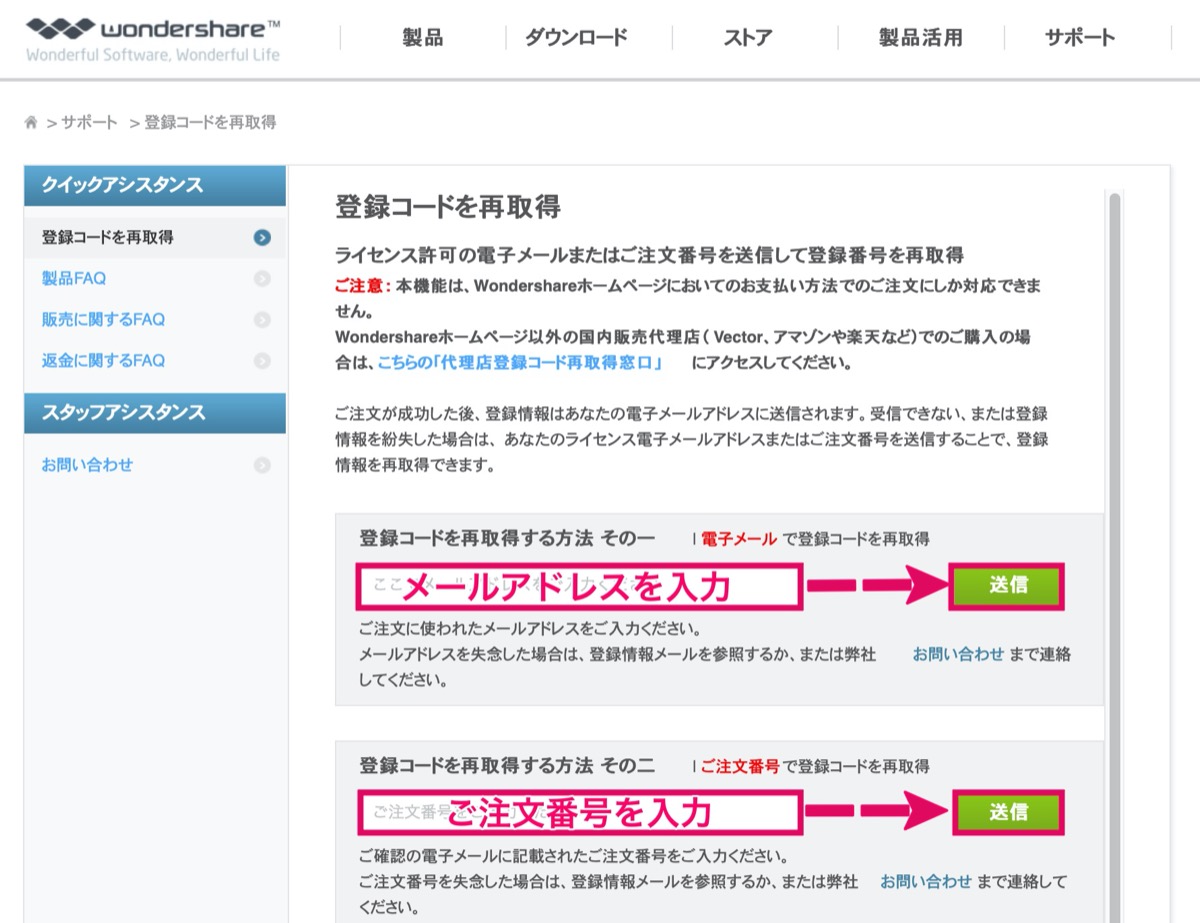This screenshot has height=923, width=1200.
Task: Click お問い合わせ link under email method
Action: coord(958,654)
